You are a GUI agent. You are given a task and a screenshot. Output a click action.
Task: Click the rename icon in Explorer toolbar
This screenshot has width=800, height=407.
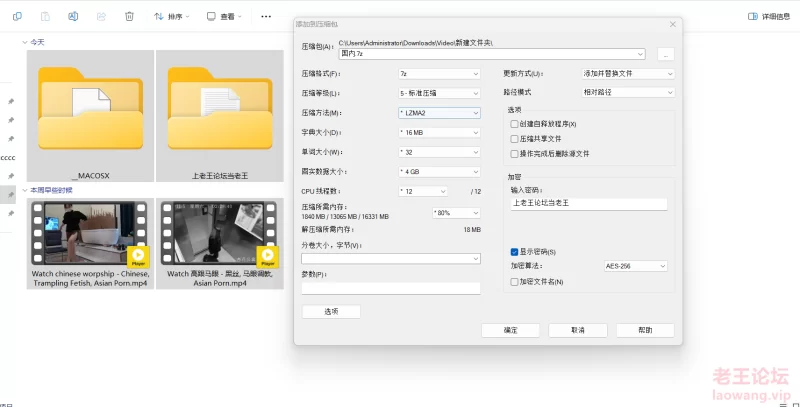click(74, 16)
